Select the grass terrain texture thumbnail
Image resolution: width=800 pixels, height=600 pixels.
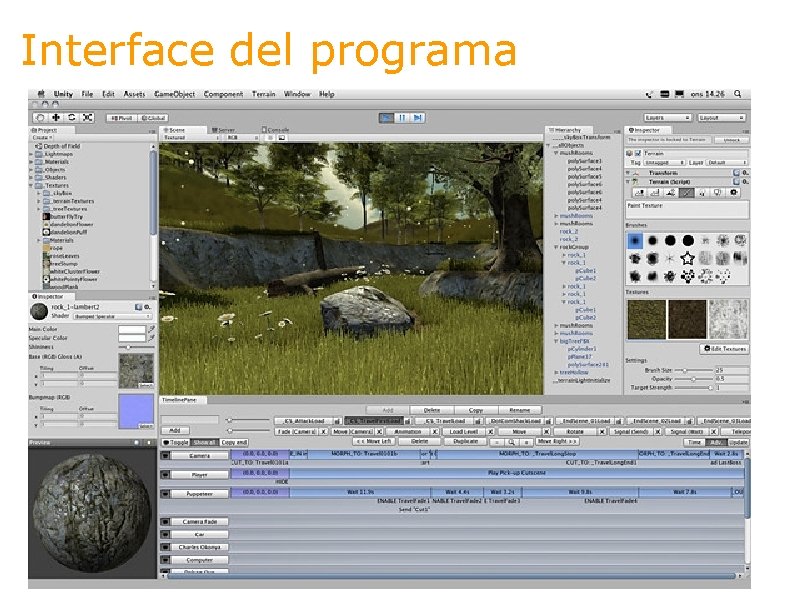(646, 319)
